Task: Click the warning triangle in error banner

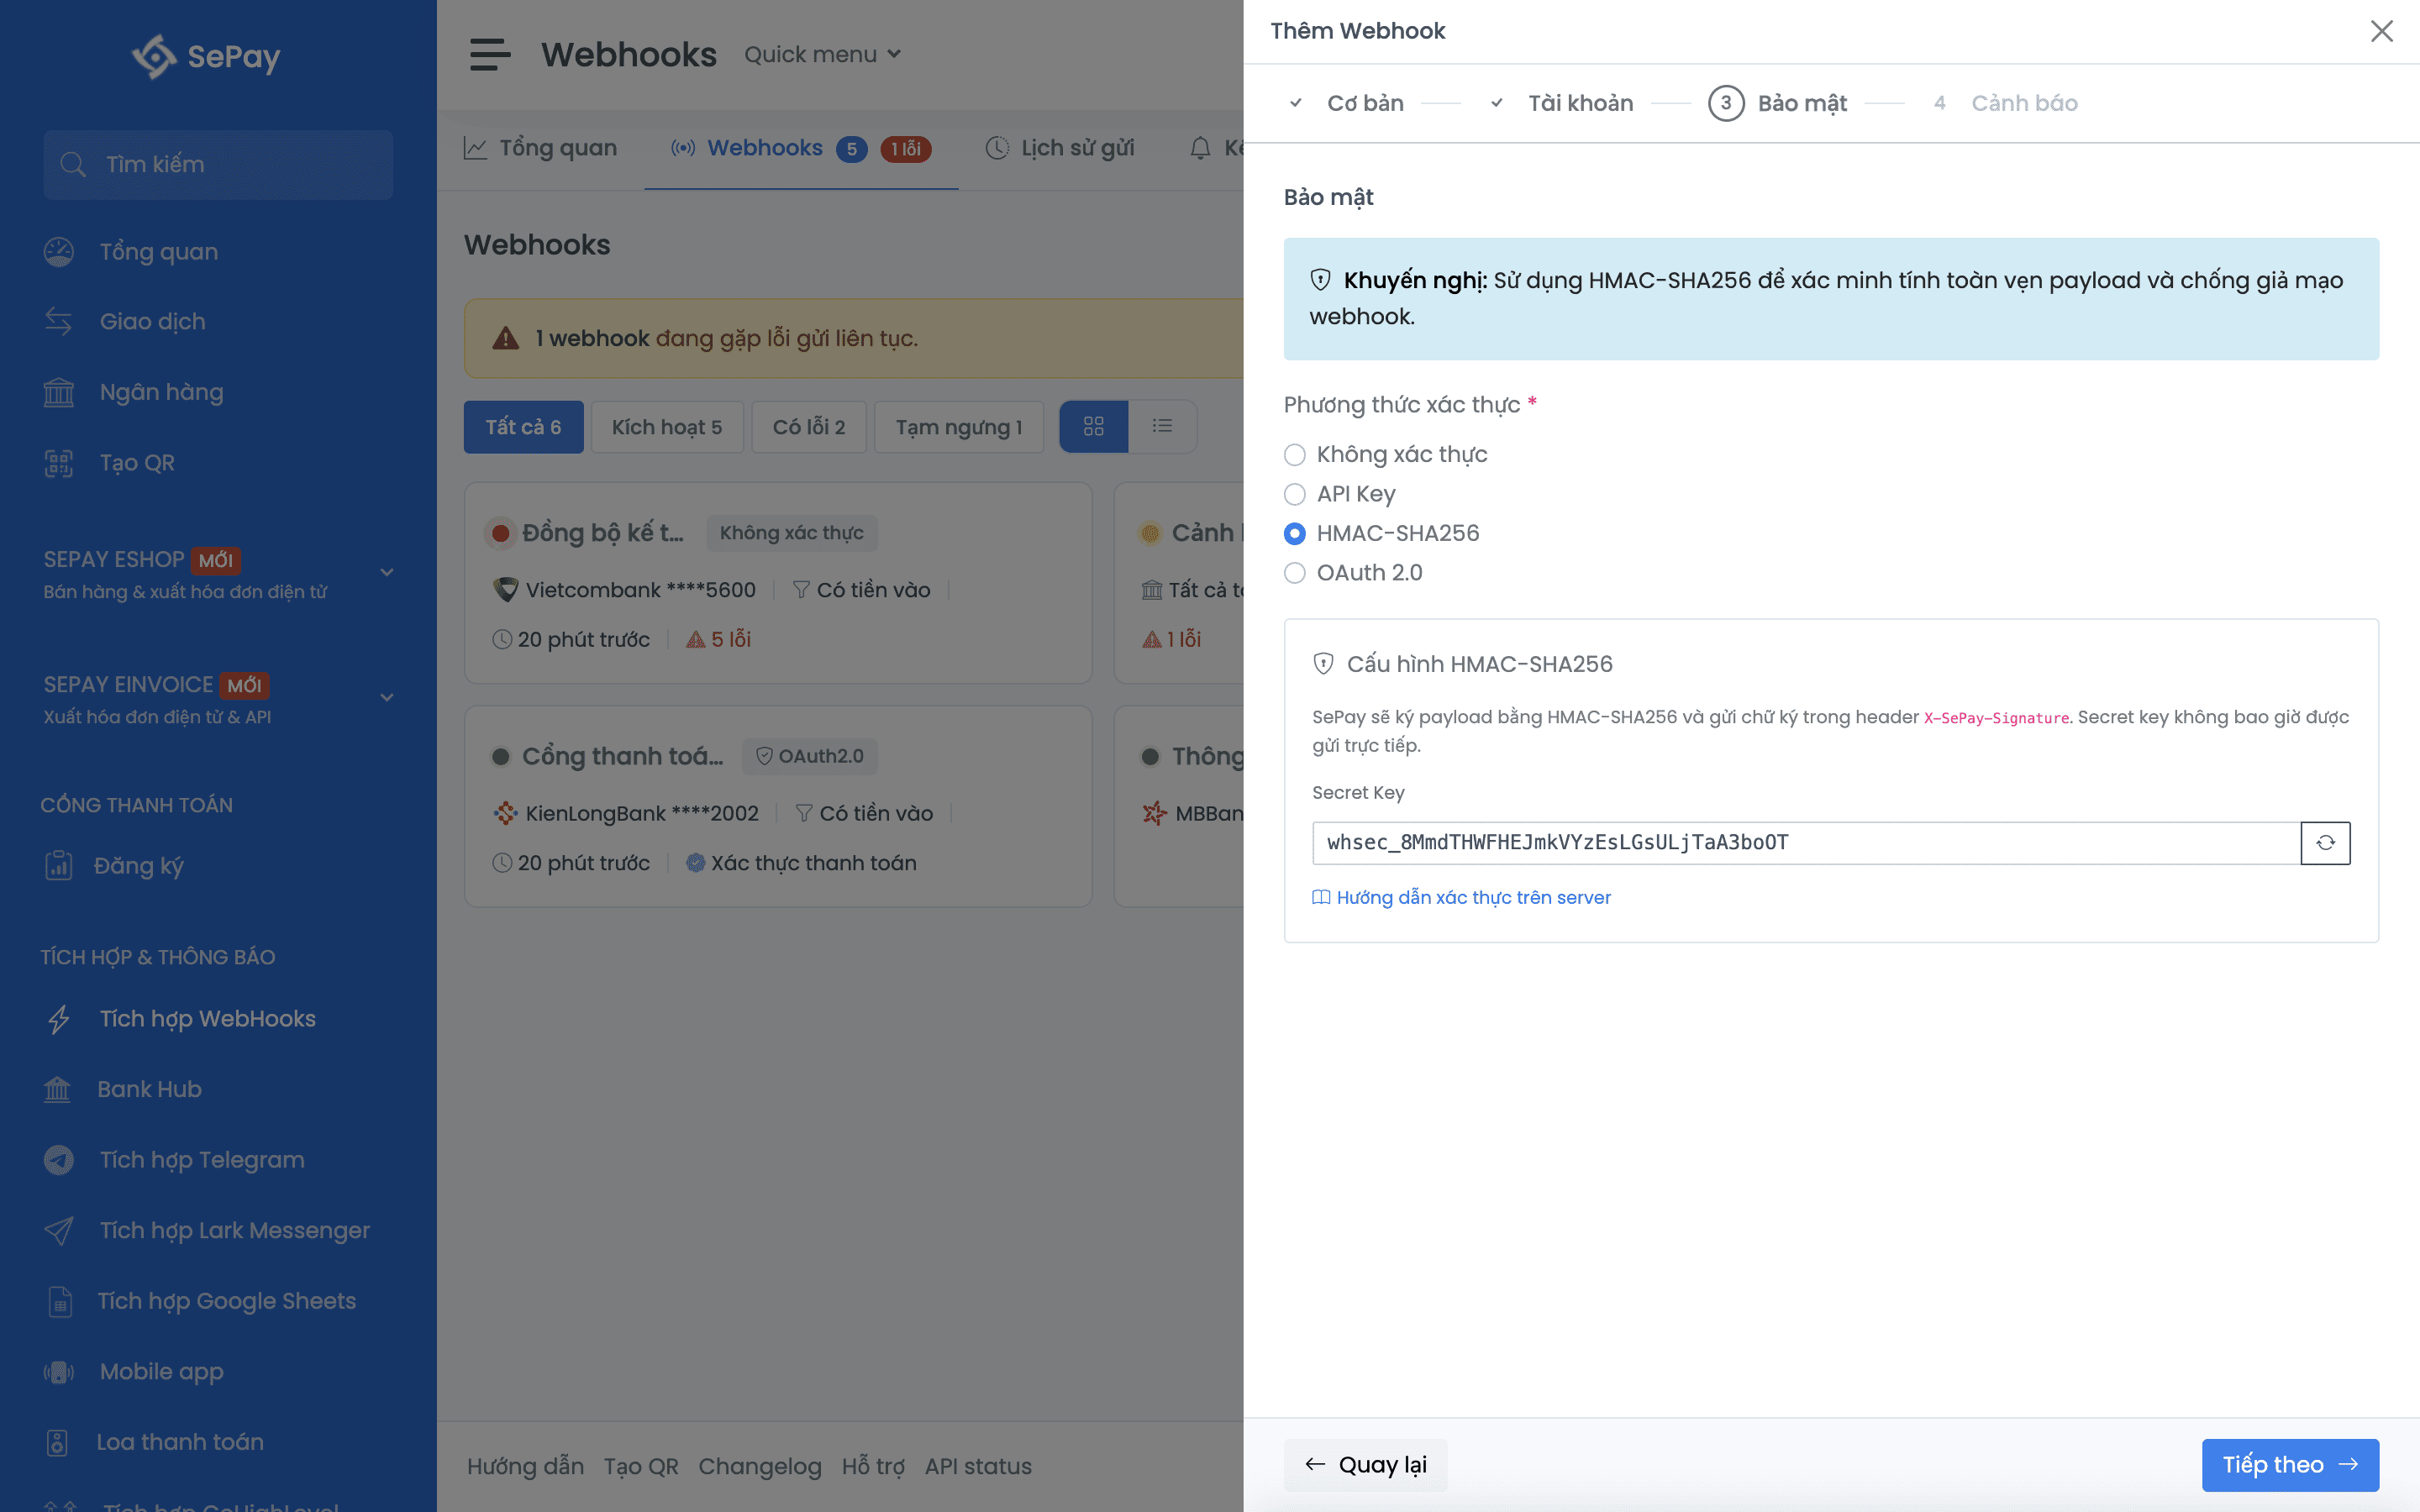Action: click(506, 338)
